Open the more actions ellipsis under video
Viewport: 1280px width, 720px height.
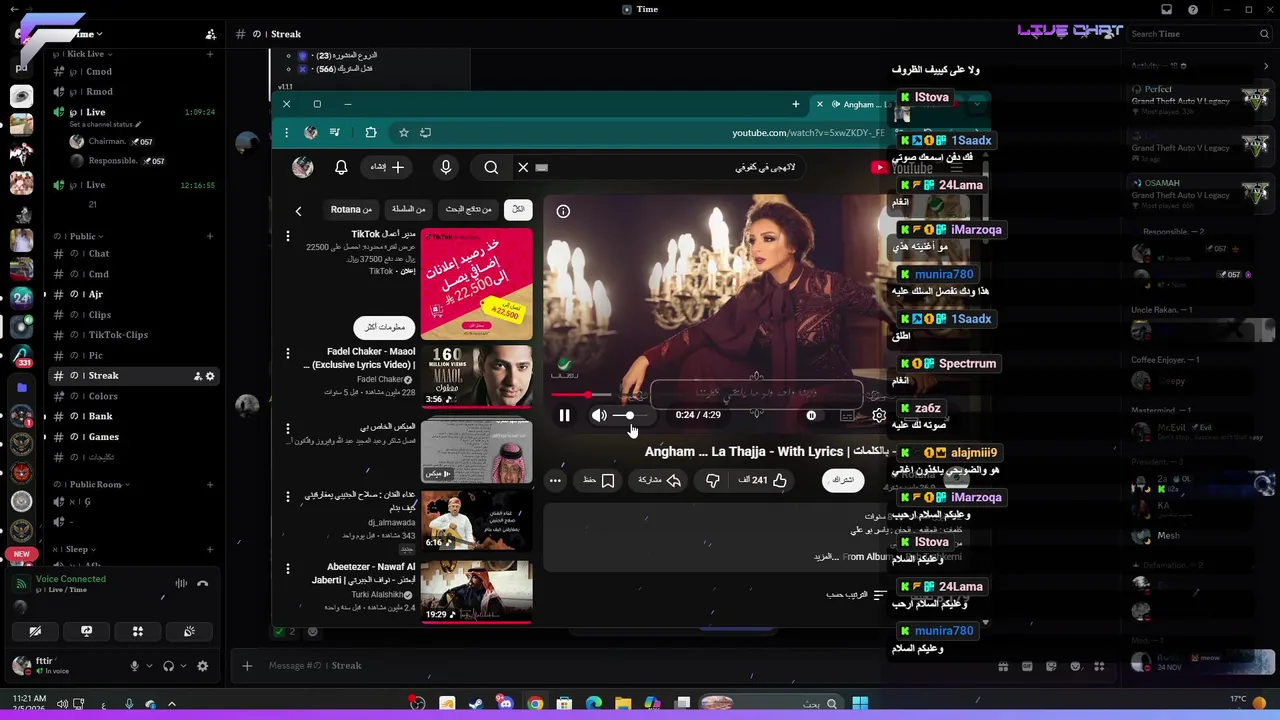point(555,480)
